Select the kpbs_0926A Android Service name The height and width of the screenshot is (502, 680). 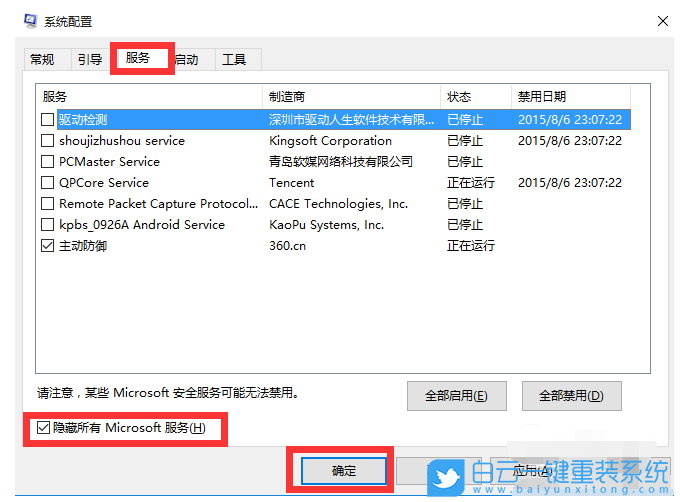pos(142,225)
